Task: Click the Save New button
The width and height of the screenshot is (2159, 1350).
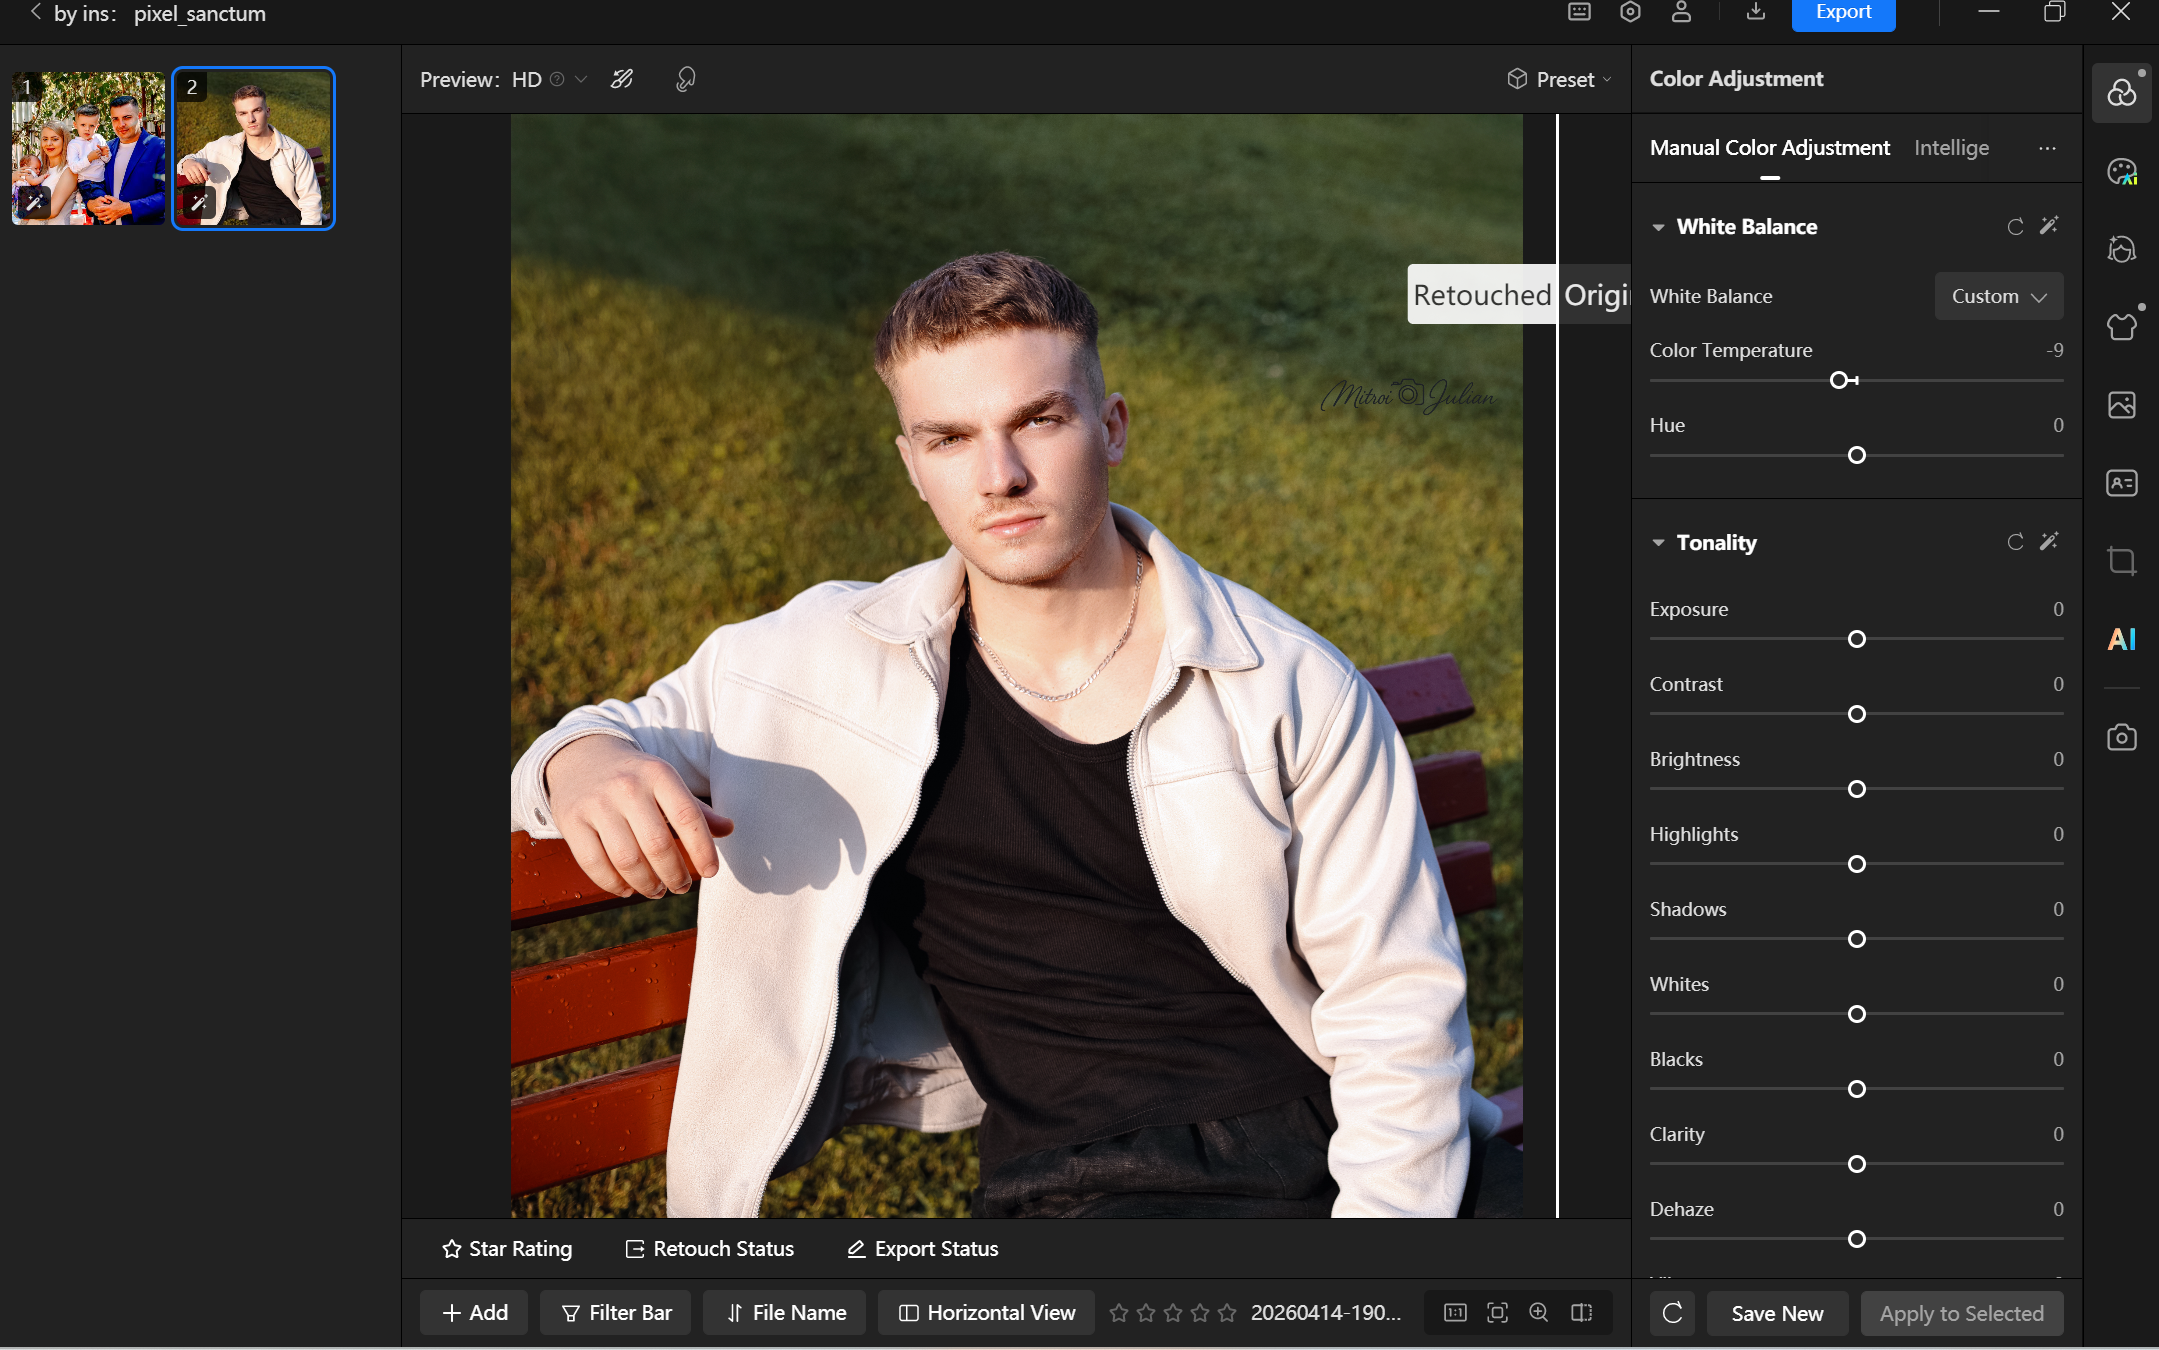Action: (x=1777, y=1314)
